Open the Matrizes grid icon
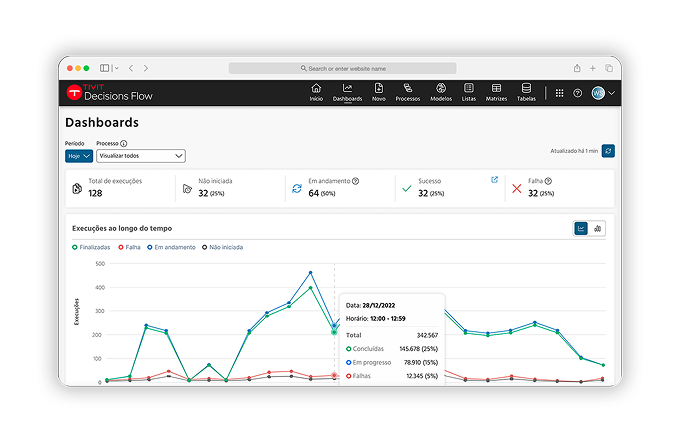This screenshot has height=442, width=680. [496, 90]
